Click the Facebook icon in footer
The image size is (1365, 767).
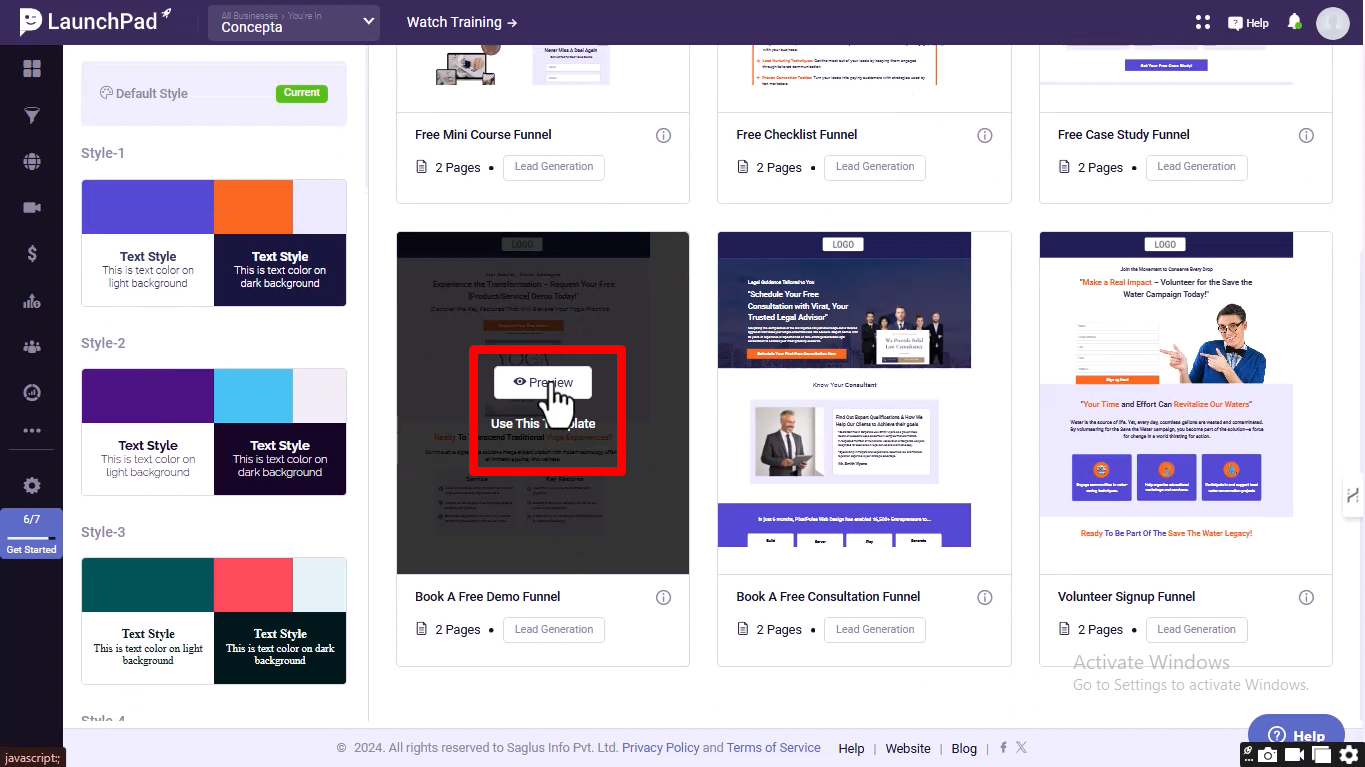[1003, 747]
